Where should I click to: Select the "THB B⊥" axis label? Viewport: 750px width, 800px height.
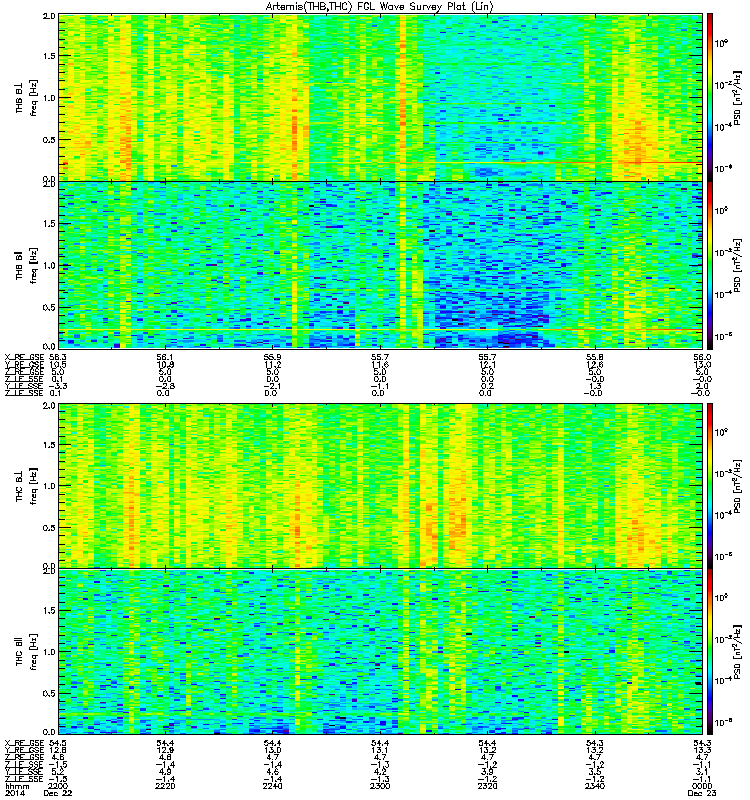pyautogui.click(x=19, y=98)
